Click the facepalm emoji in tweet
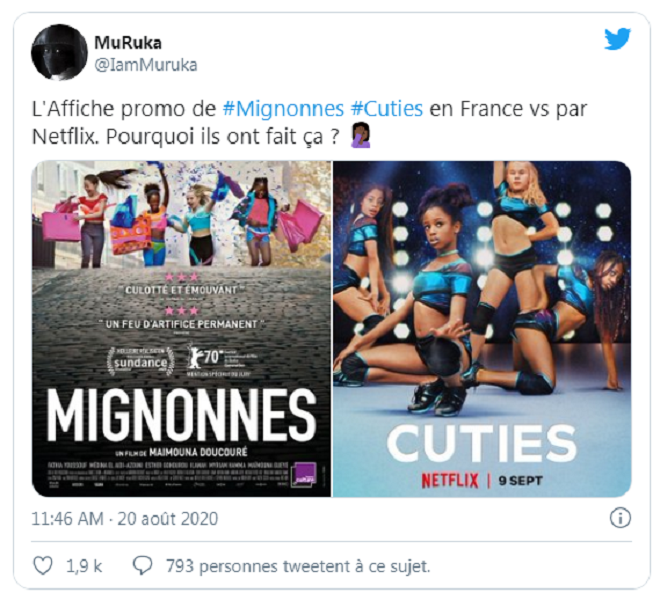The height and width of the screenshot is (600, 660). pos(361,136)
